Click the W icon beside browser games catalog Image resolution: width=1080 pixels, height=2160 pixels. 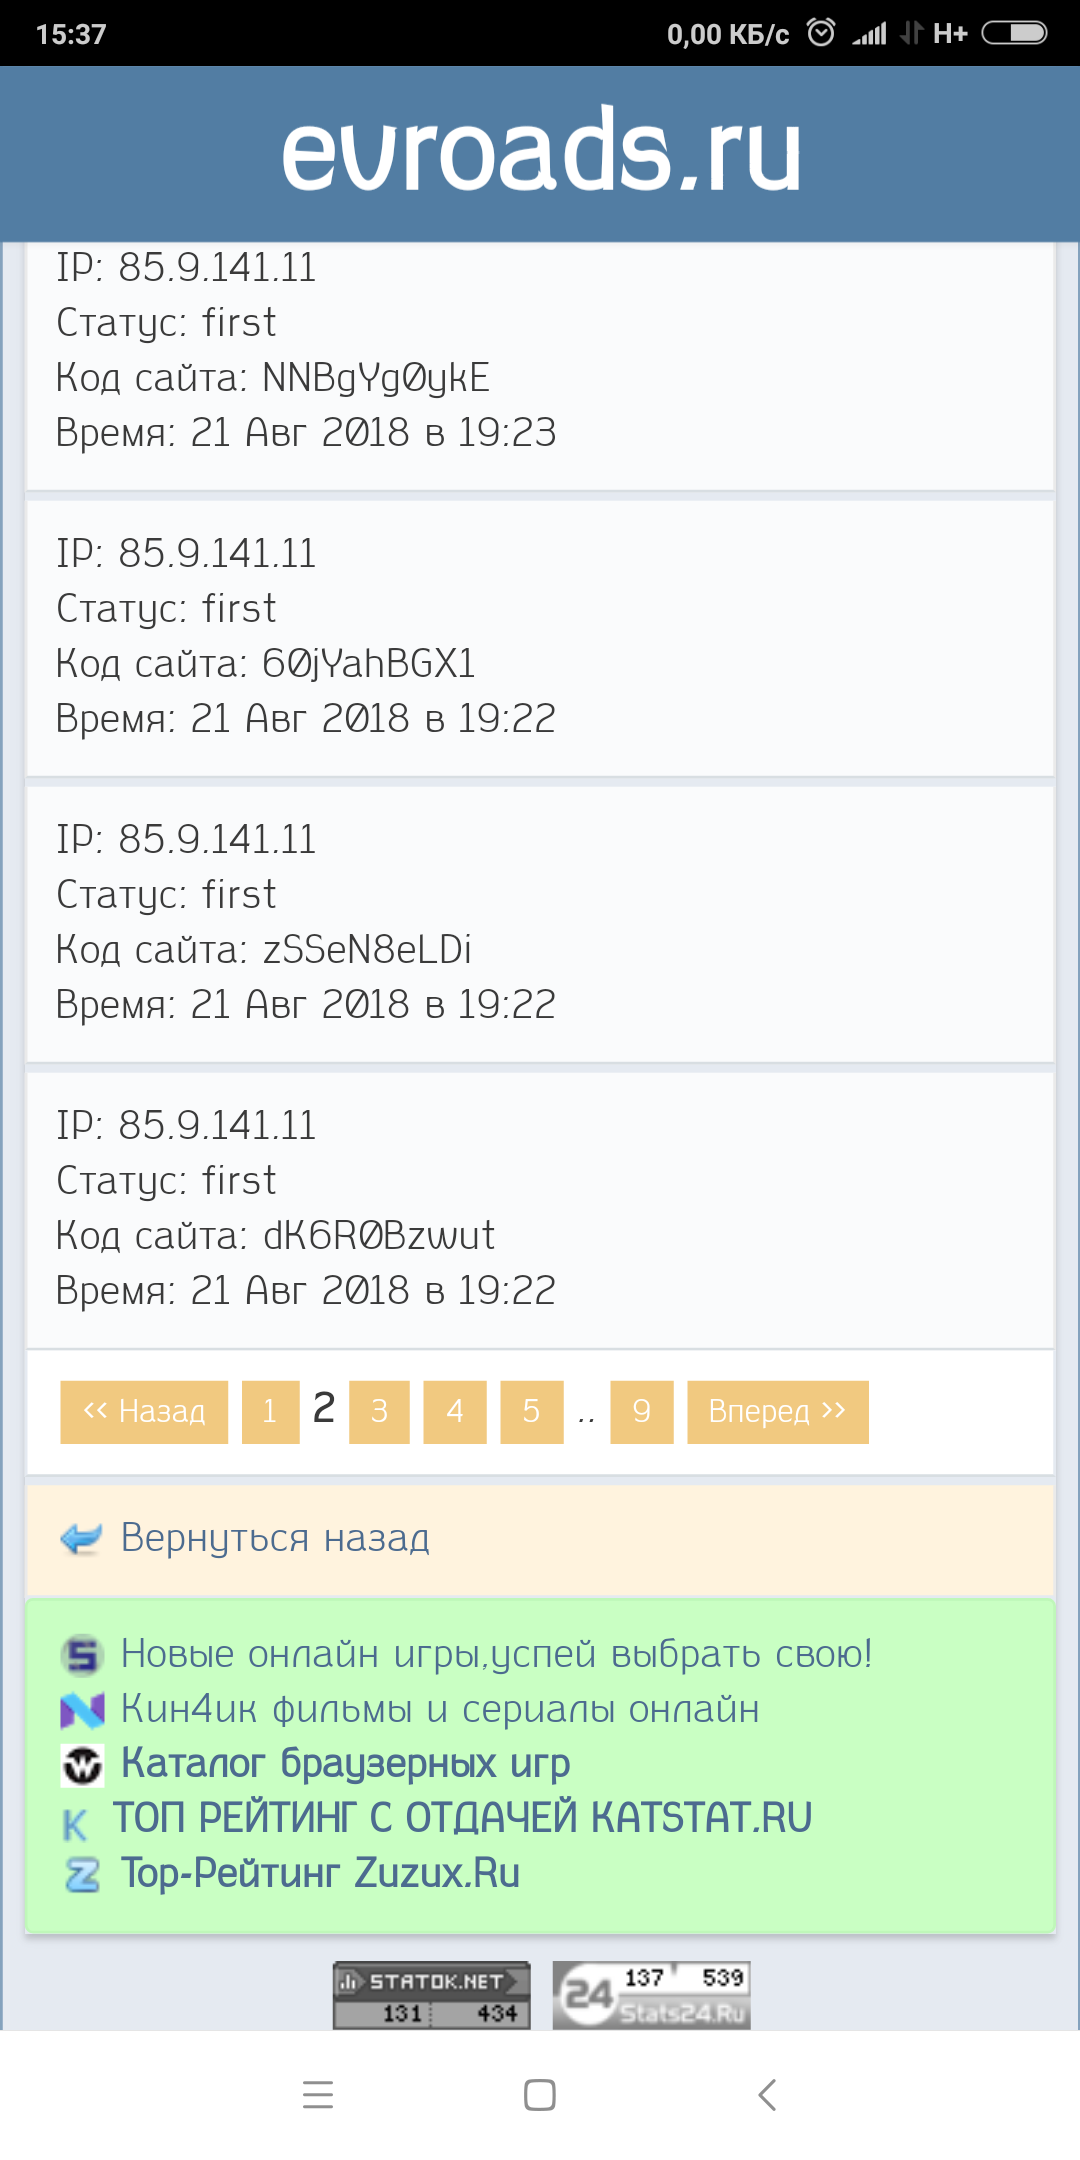[x=82, y=1765]
